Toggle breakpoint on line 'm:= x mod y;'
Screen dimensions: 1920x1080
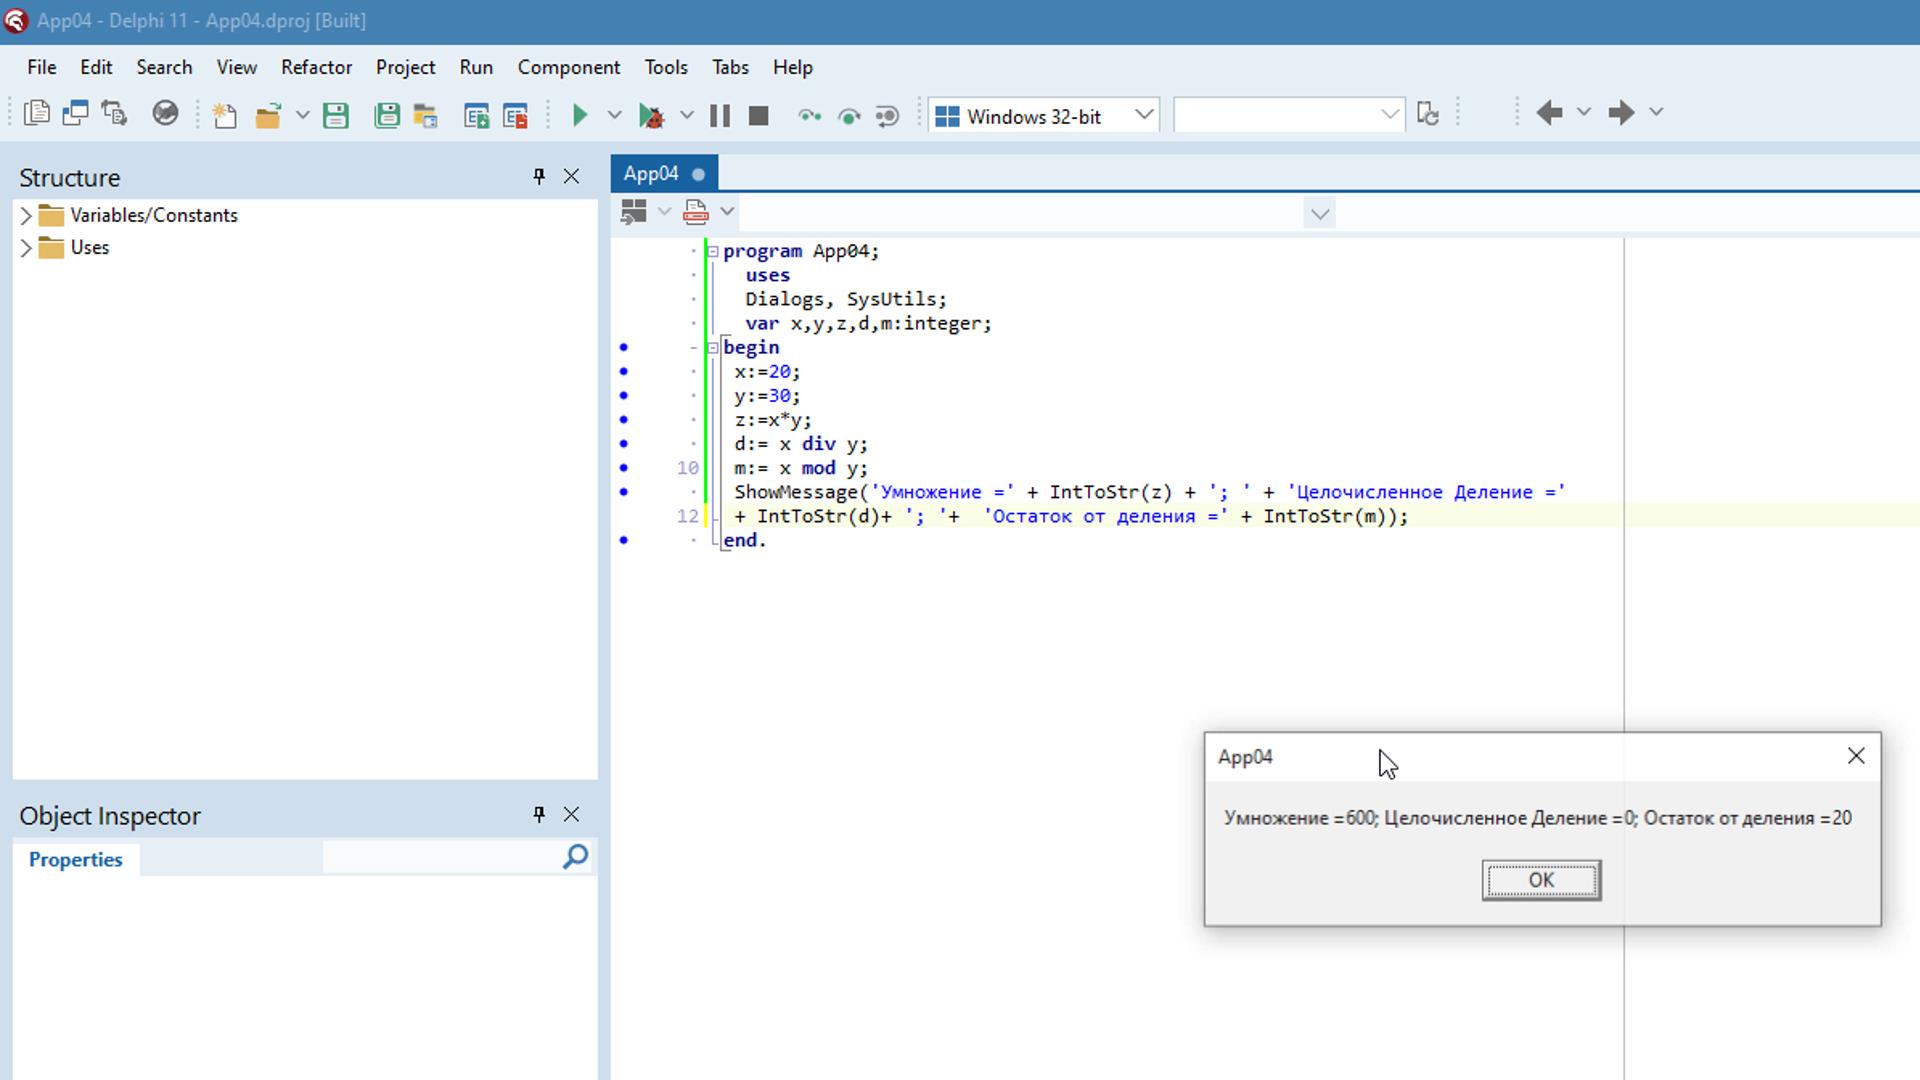tap(624, 468)
